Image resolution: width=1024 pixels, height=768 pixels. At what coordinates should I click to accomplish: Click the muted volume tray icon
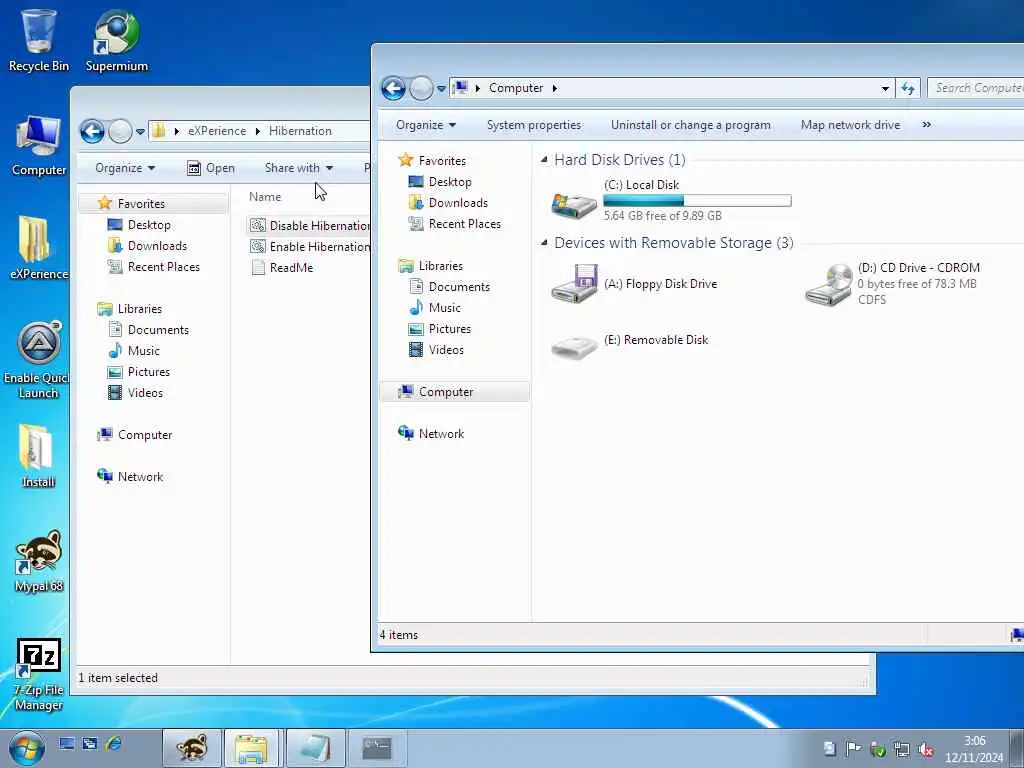coord(925,749)
